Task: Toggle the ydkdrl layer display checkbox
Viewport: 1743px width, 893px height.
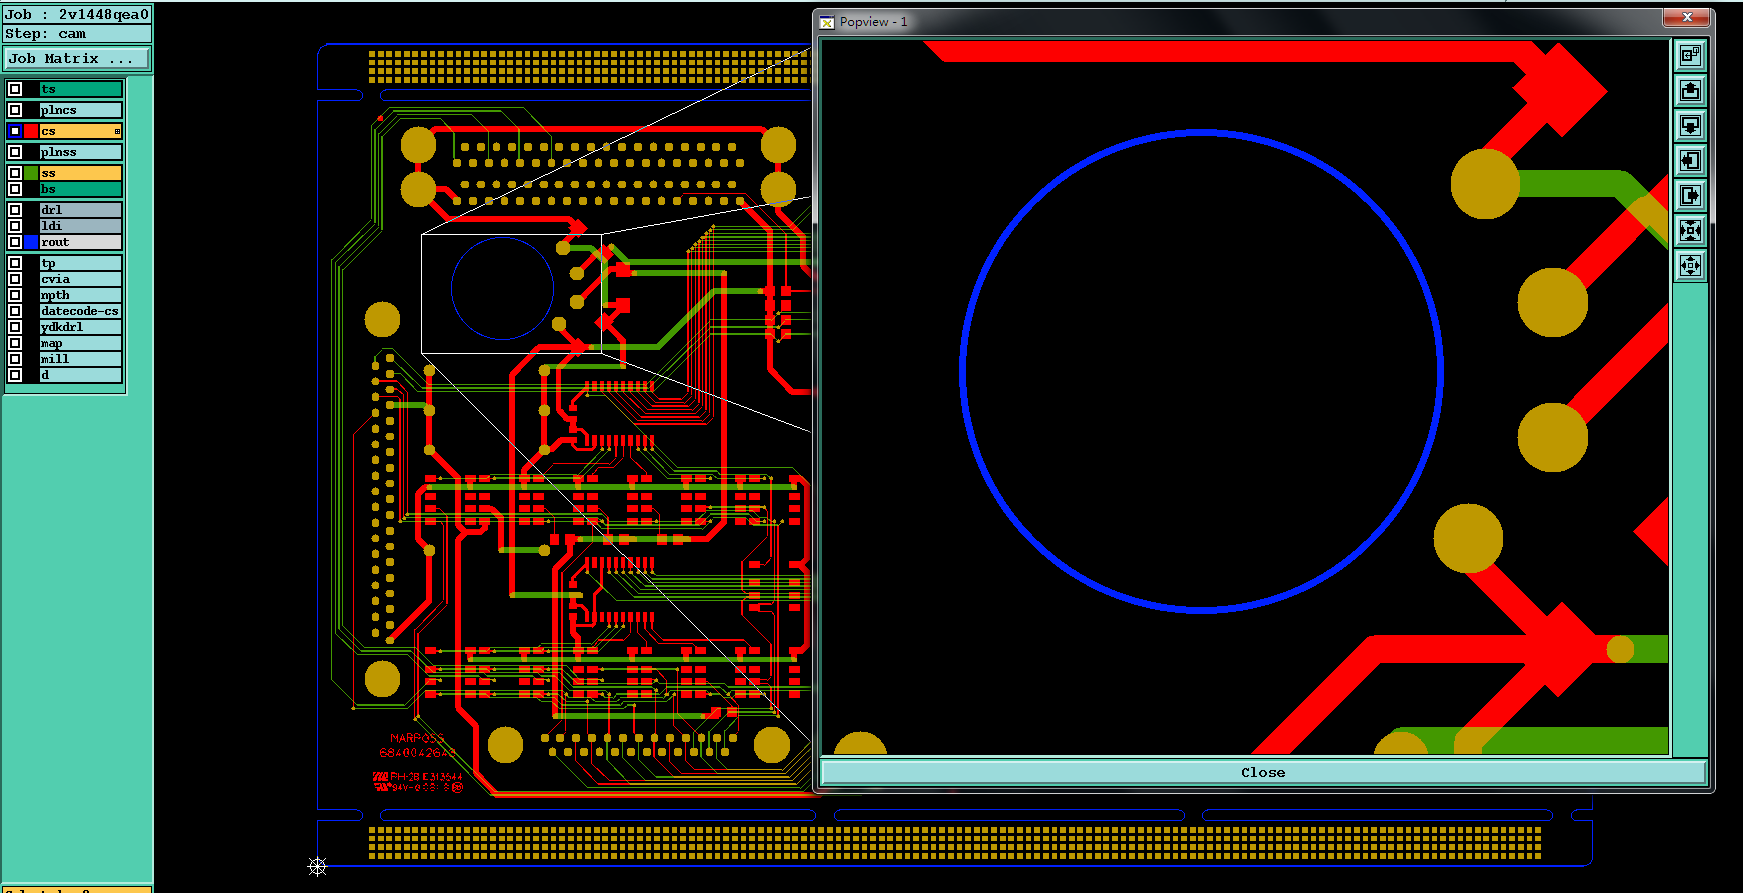Action: click(15, 327)
